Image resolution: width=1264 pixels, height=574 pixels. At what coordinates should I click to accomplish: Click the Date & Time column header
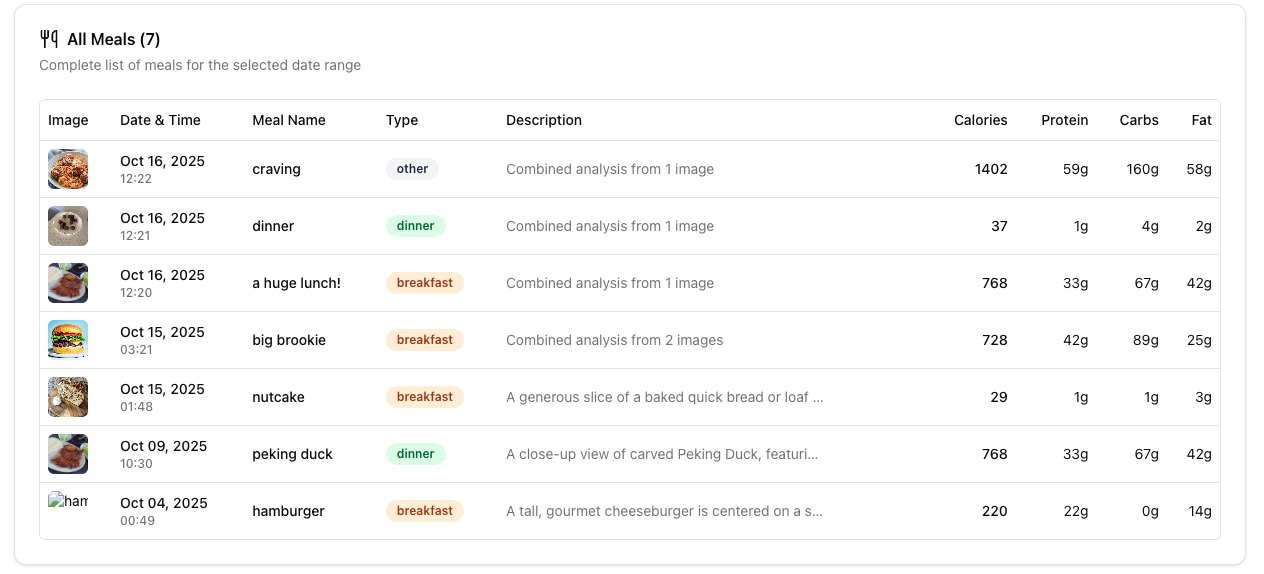160,120
